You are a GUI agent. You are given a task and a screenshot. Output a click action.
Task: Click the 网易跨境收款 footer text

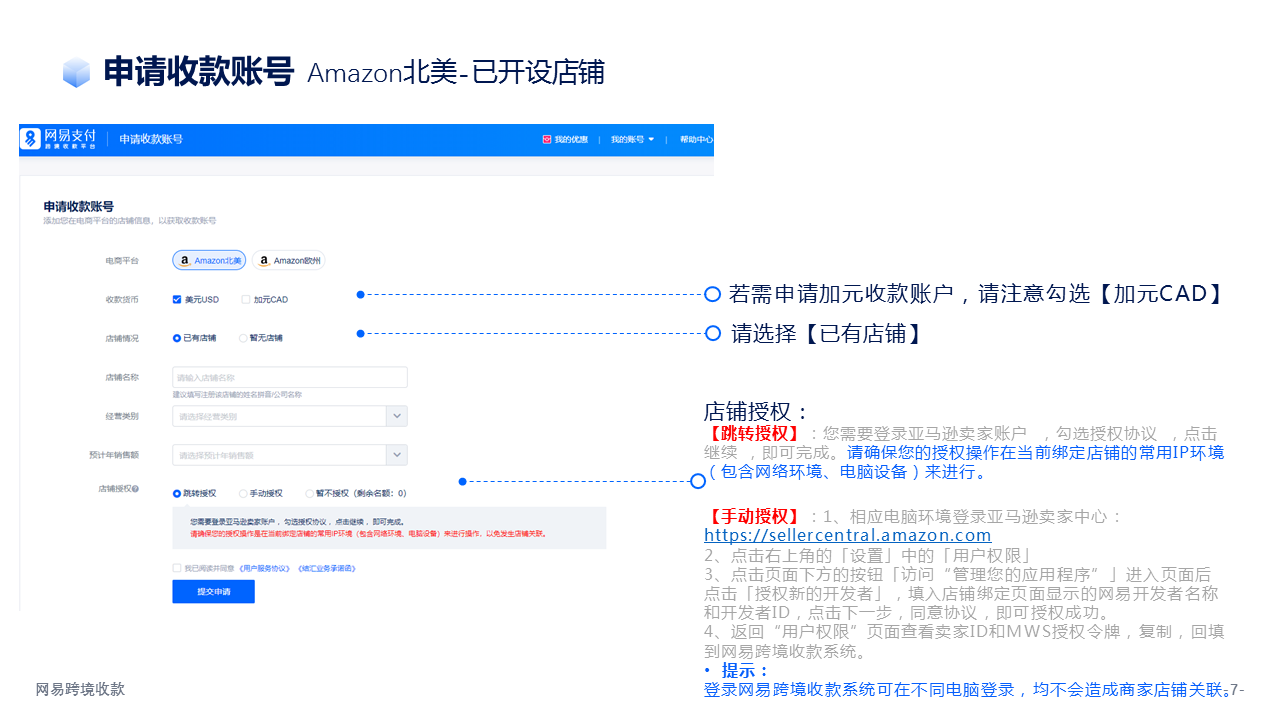(x=80, y=689)
